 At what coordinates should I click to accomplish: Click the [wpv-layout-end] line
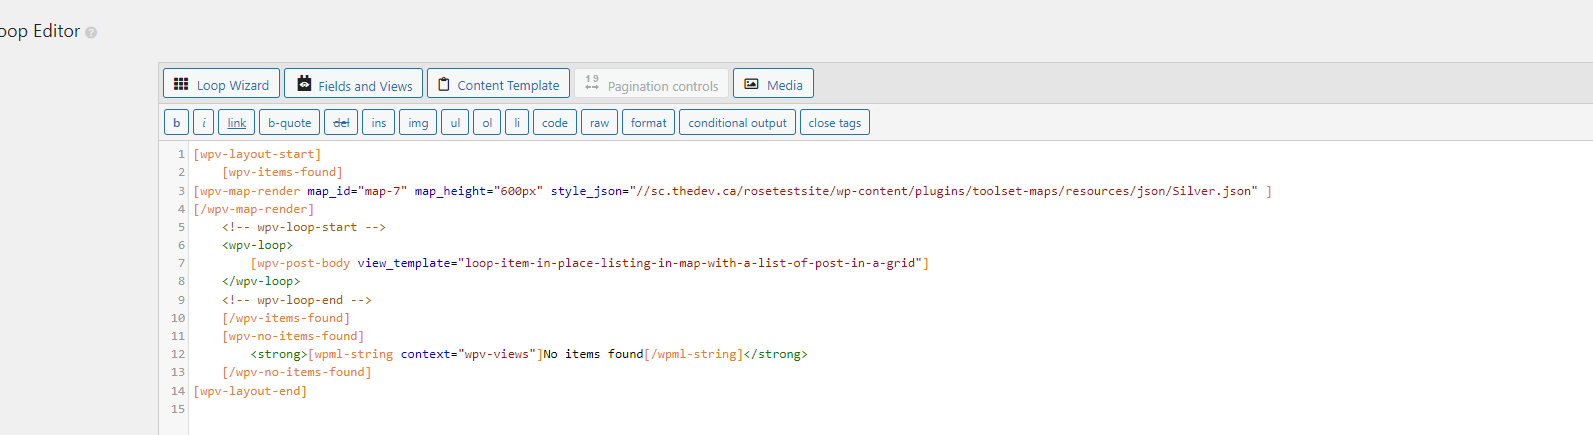[x=250, y=391]
